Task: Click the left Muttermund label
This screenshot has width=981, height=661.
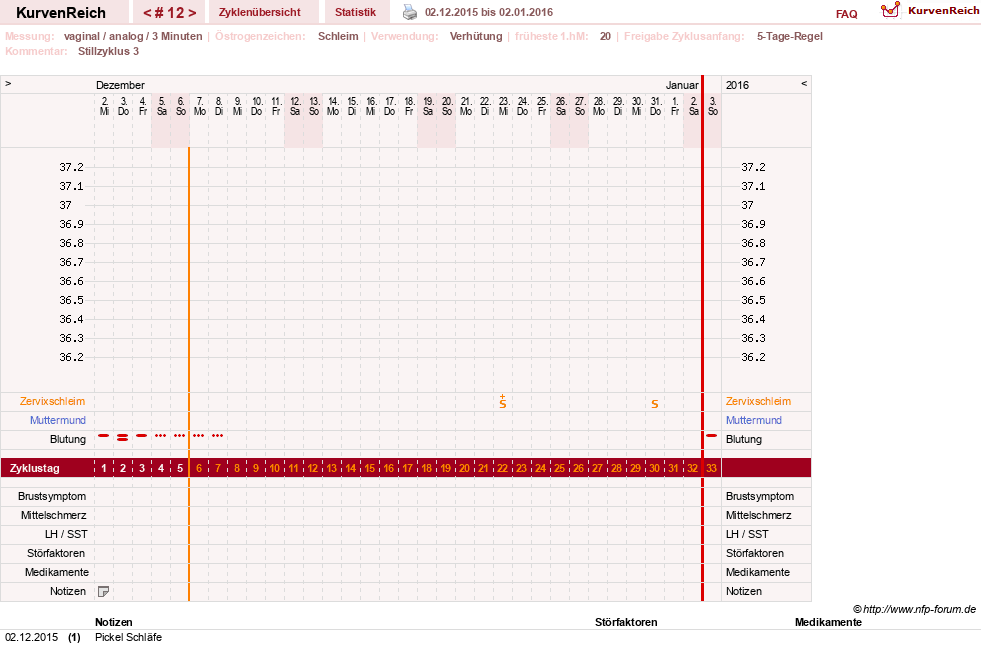Action: click(58, 420)
